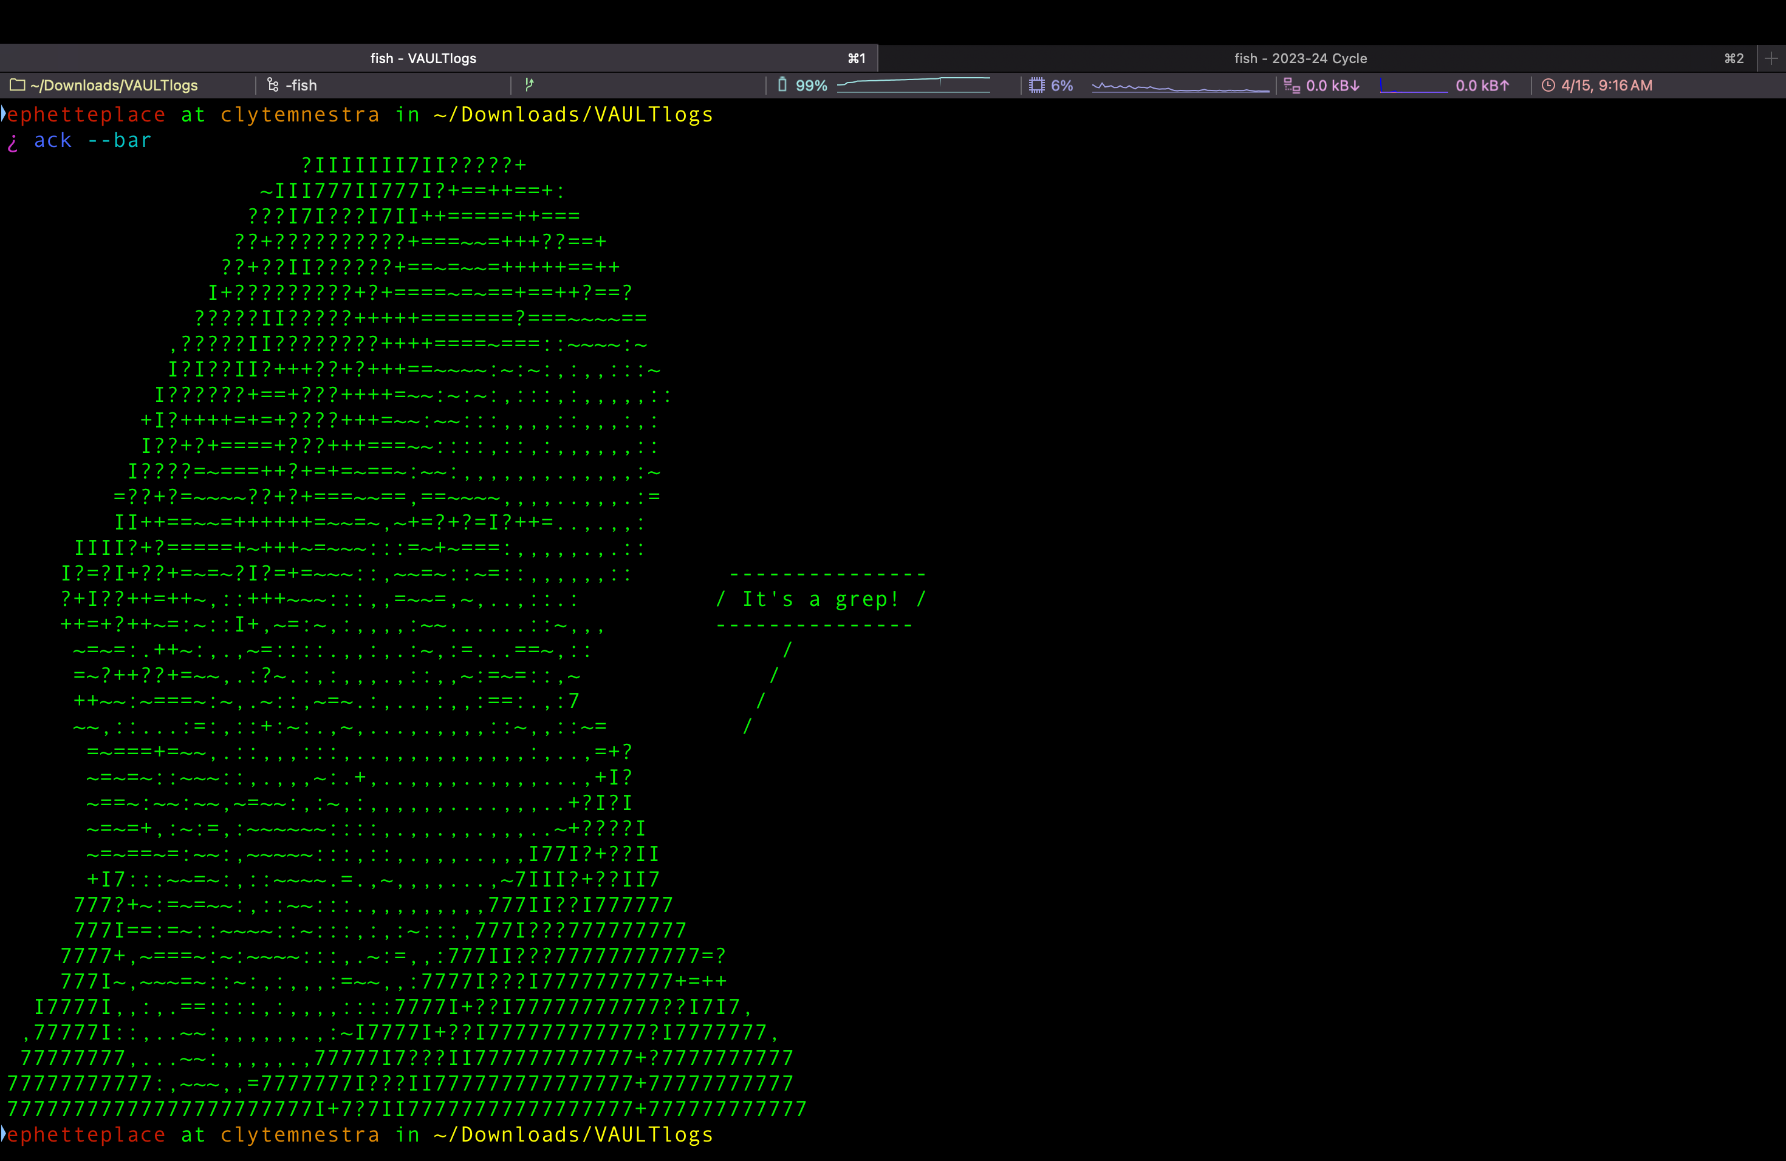Click the CPU usage sparkline graph
Screen dimensions: 1786x1161
(x=1180, y=87)
